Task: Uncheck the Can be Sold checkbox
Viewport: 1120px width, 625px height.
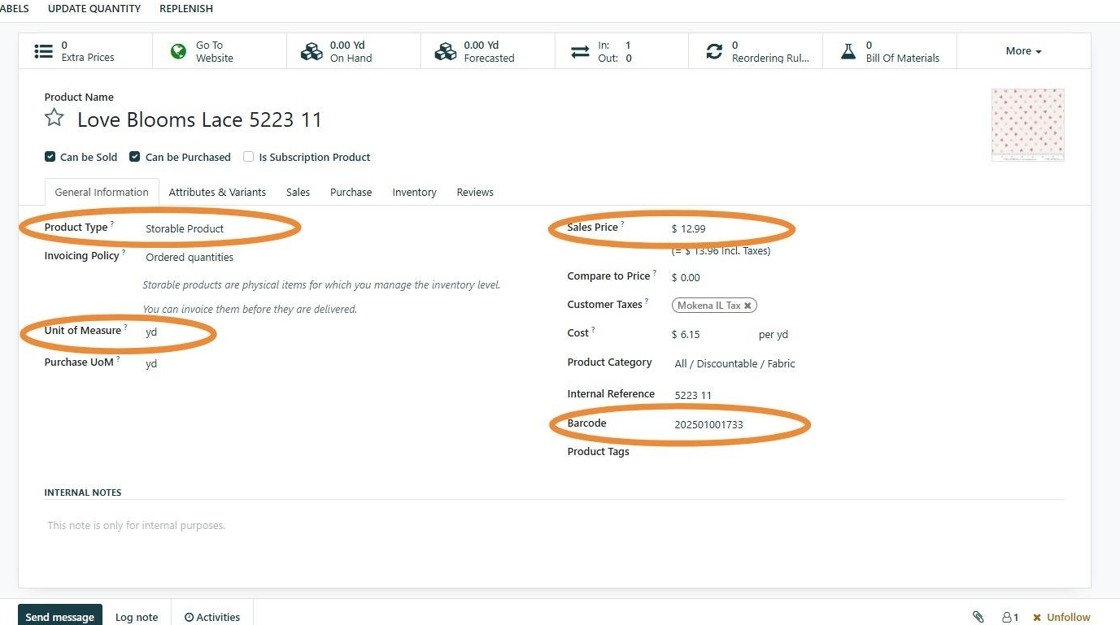Action: [x=50, y=156]
